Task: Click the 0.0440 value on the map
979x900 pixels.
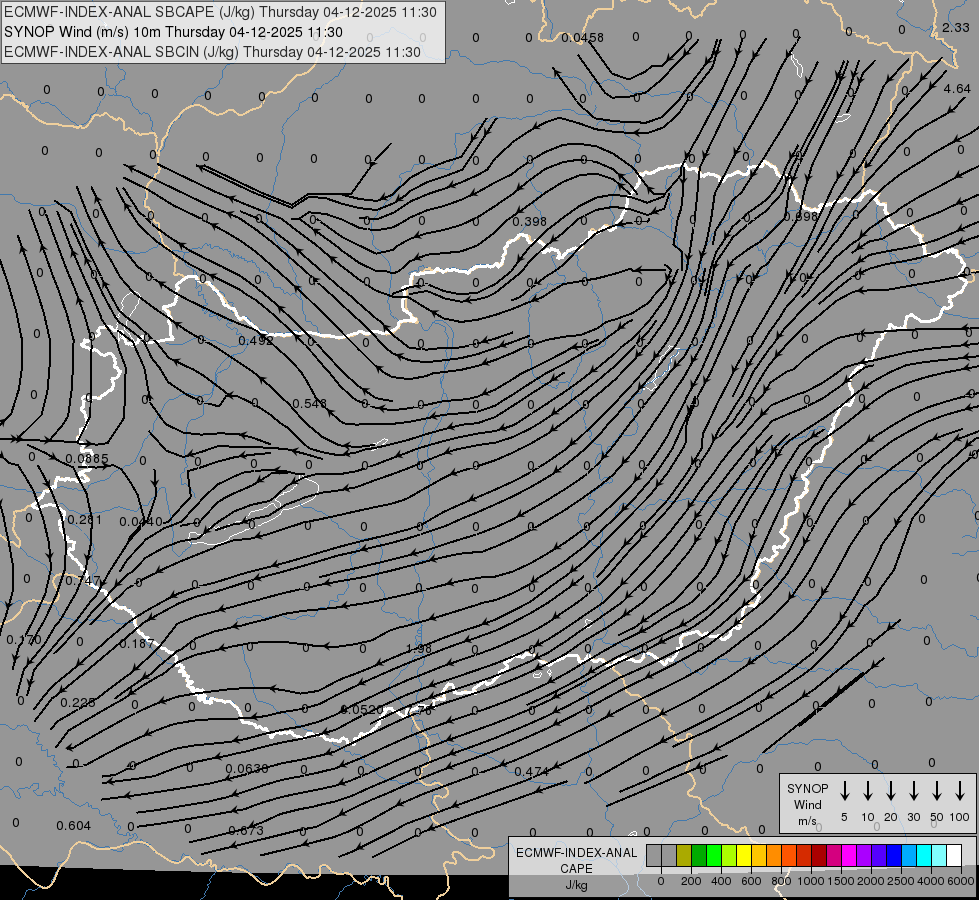Action: pos(141,522)
